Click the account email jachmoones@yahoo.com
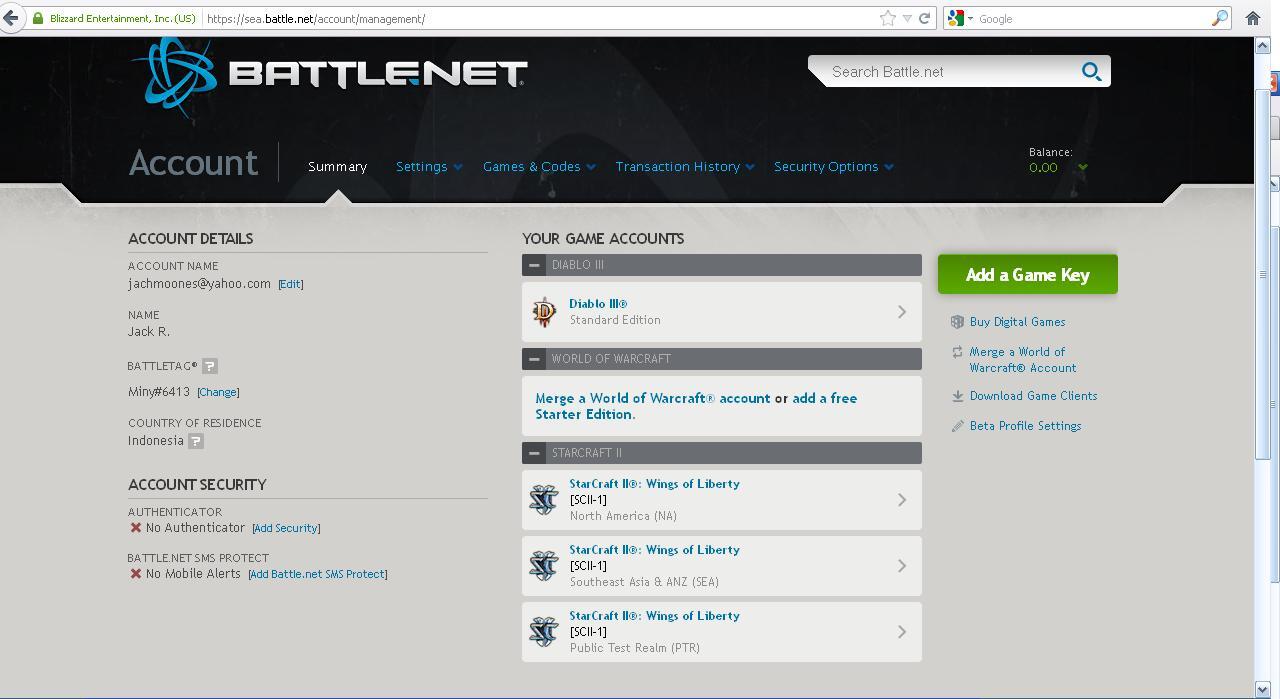The width and height of the screenshot is (1280, 699). pyautogui.click(x=199, y=284)
